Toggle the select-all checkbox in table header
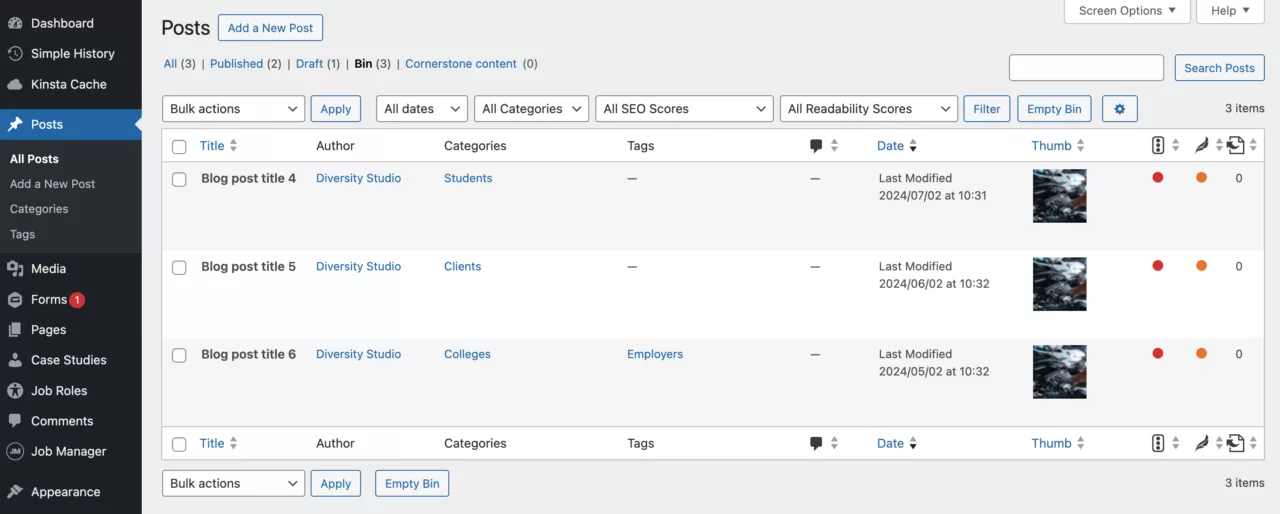Viewport: 1280px width, 514px height. tap(179, 147)
